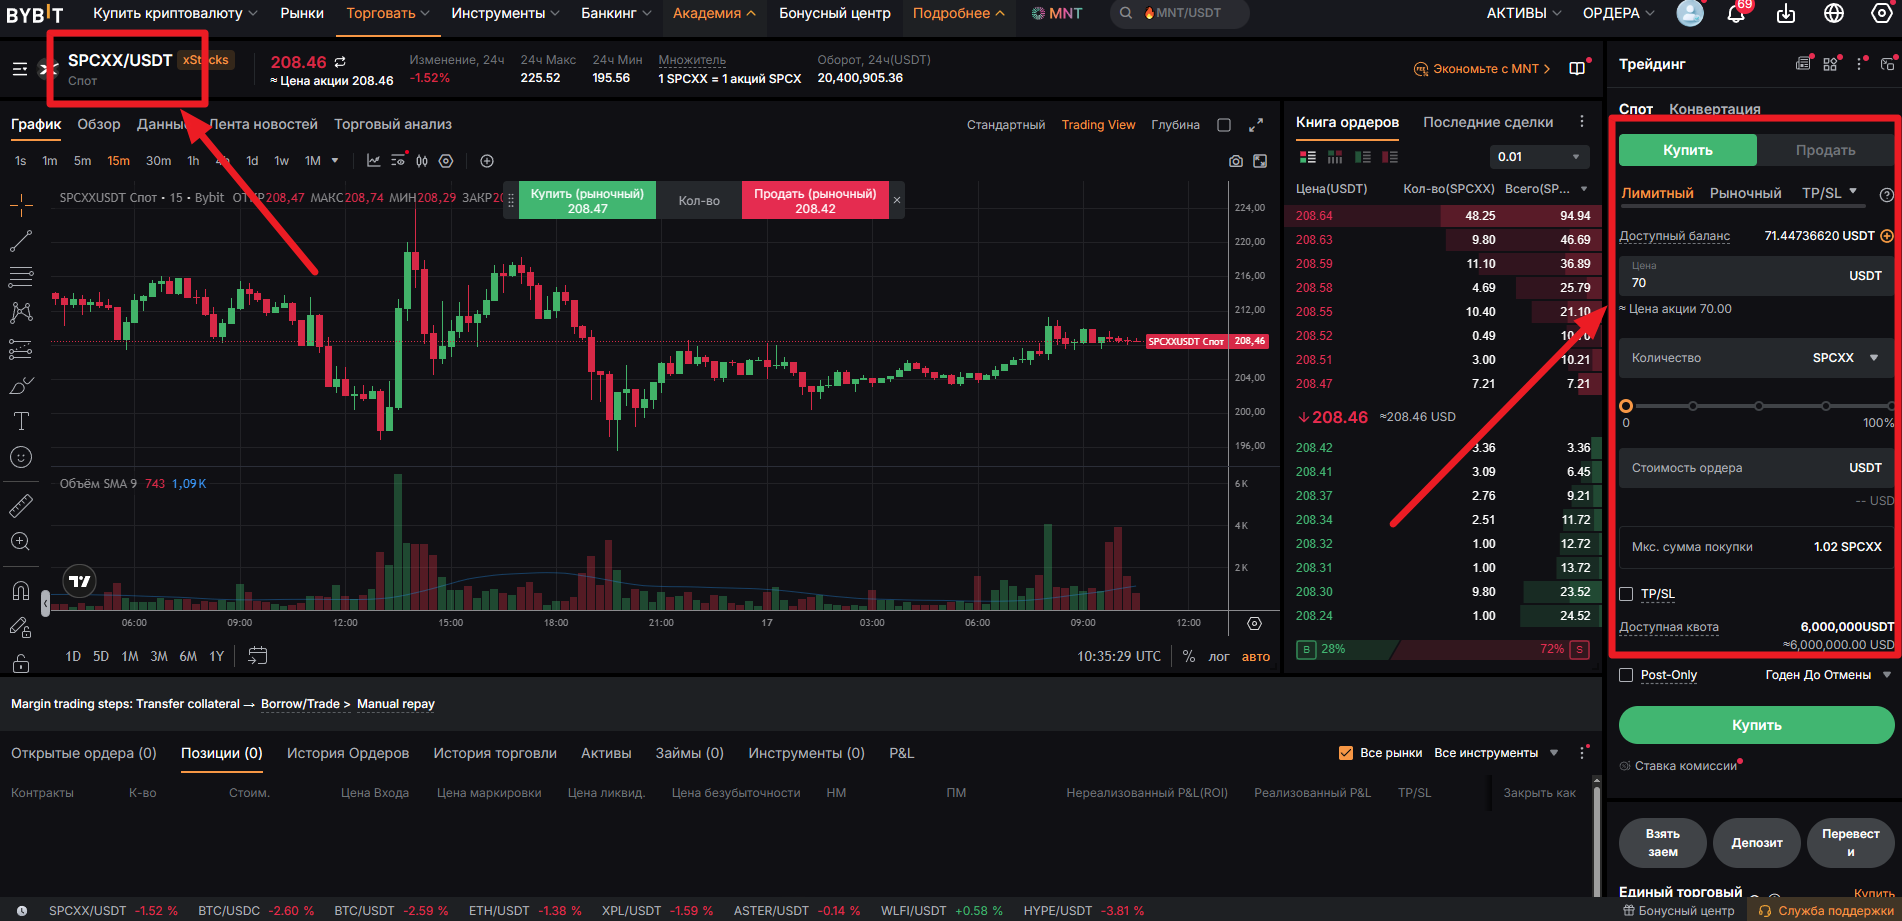Toggle magnet mode on chart
This screenshot has height=921, width=1902.
pos(21,591)
